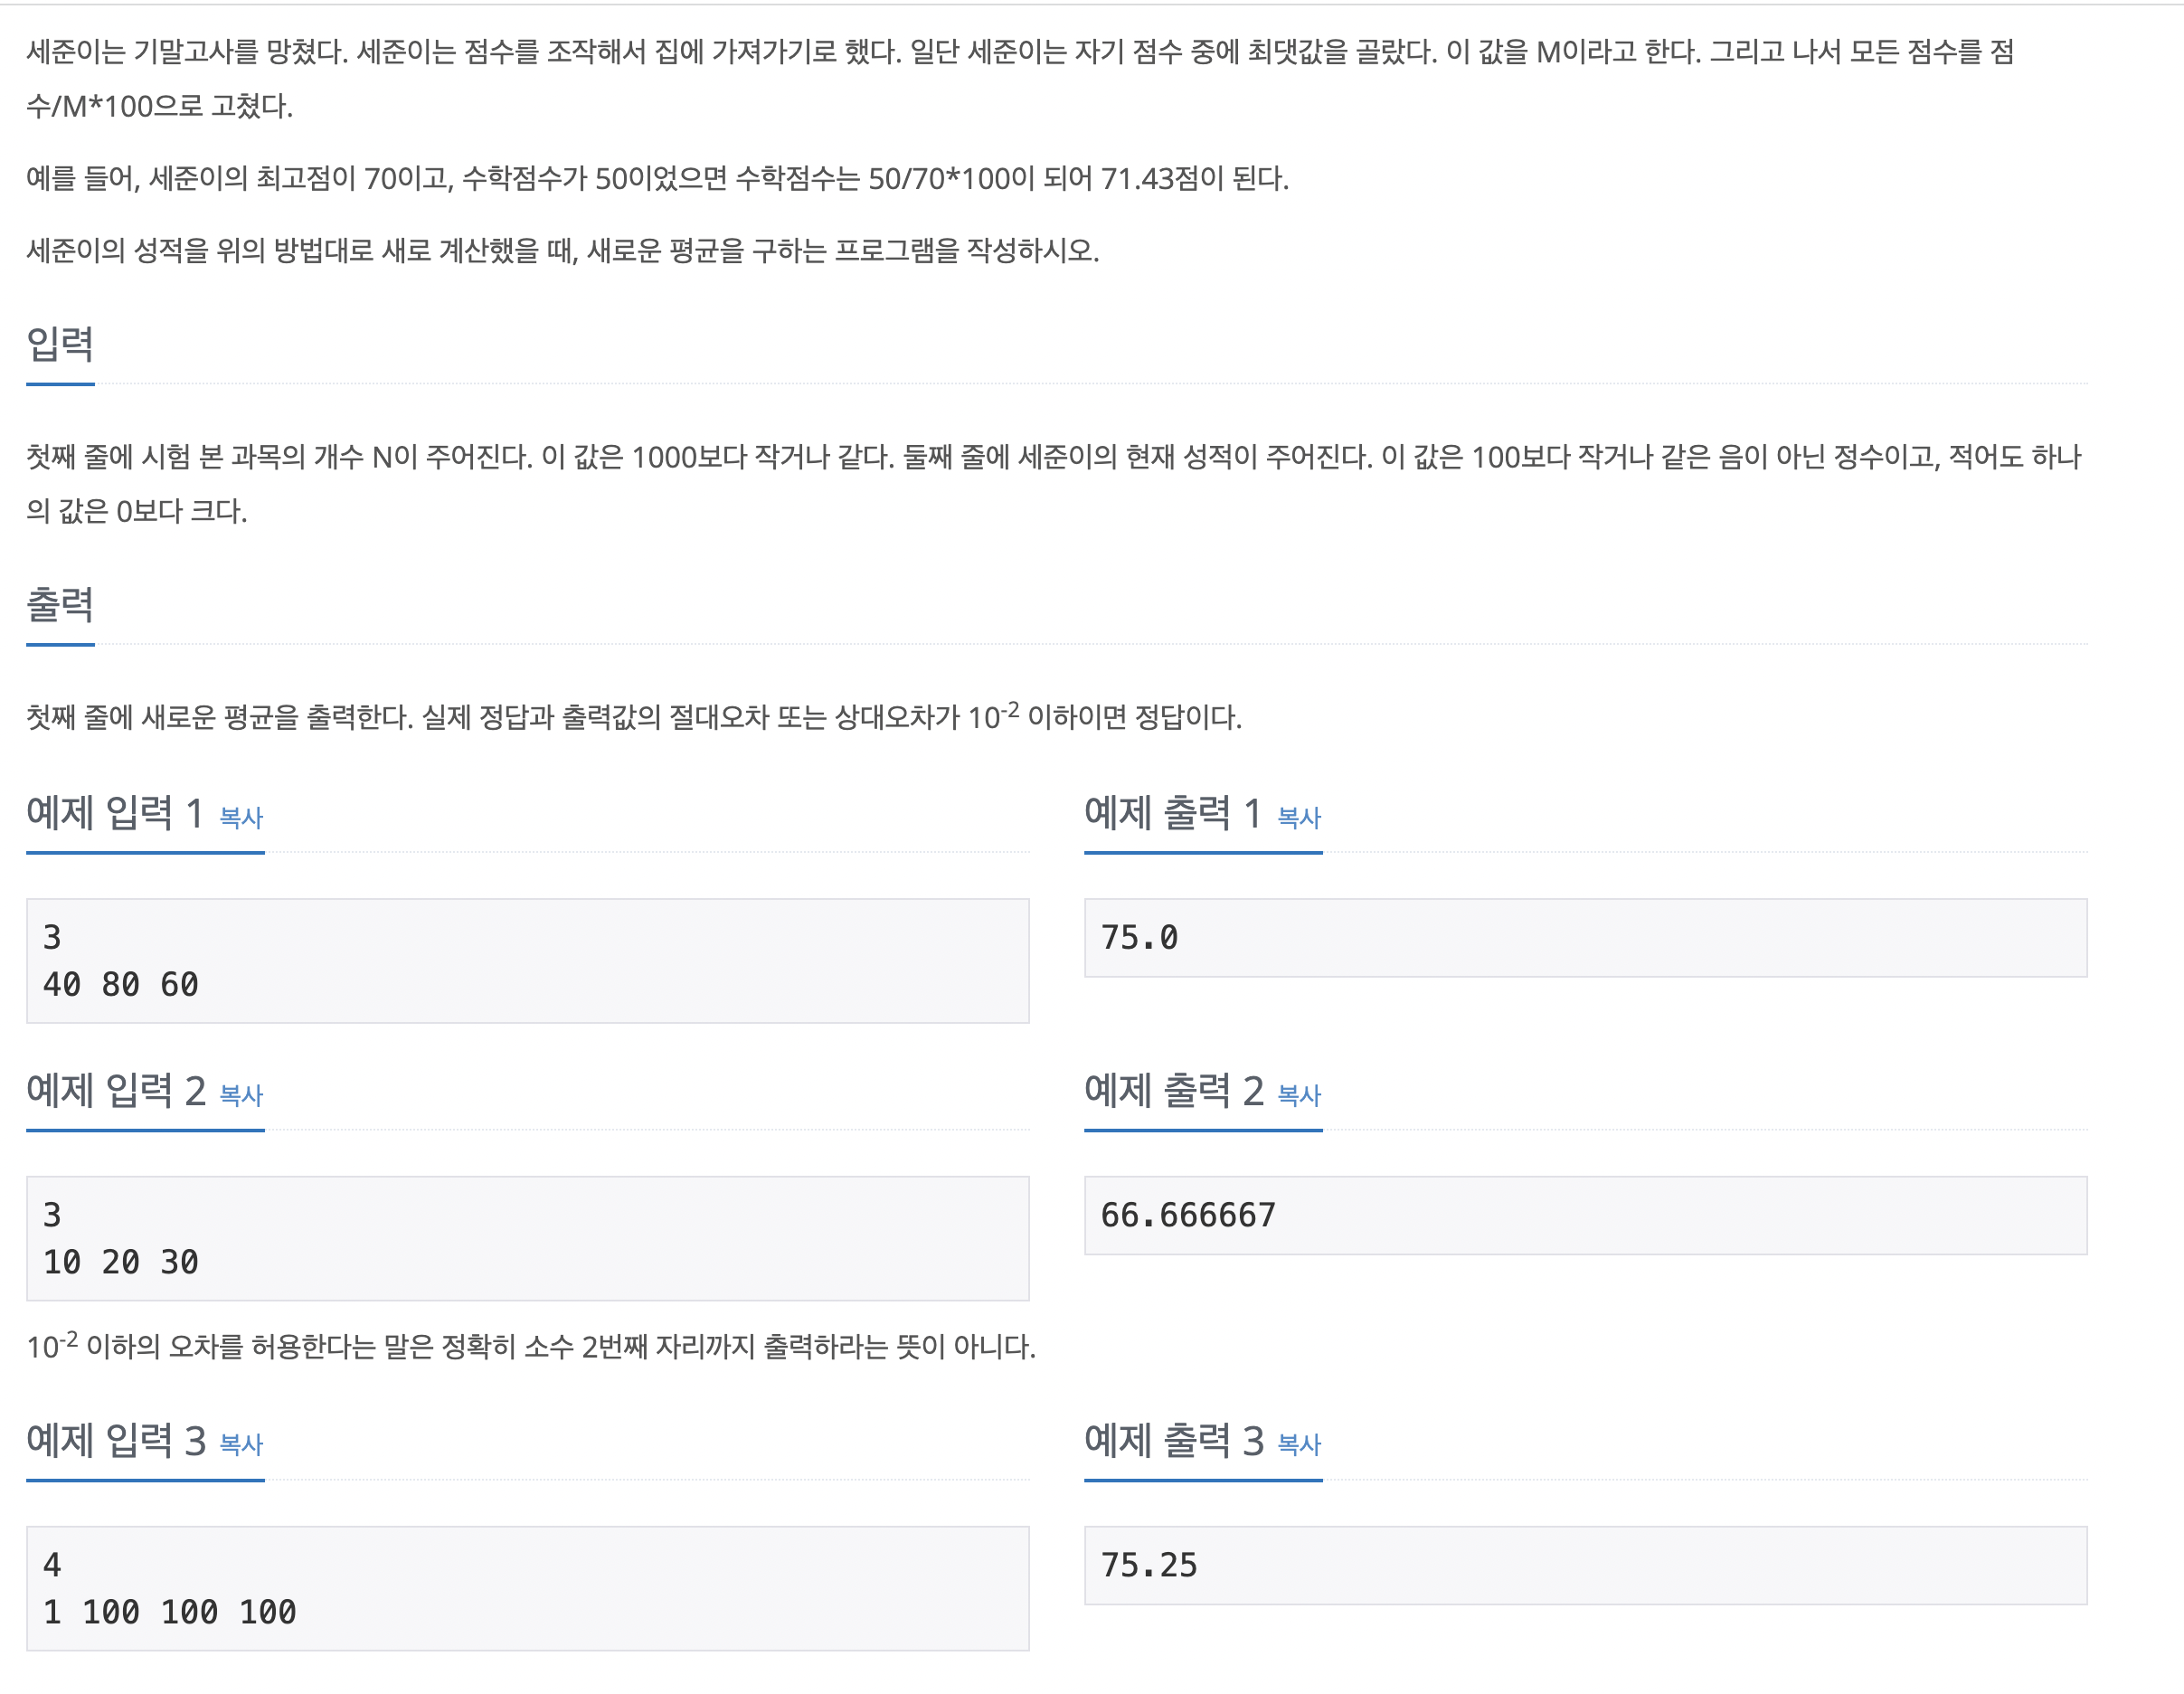Click the 예제 입력 3 heading
Viewport: 2184px width, 1694px height.
[116, 1441]
